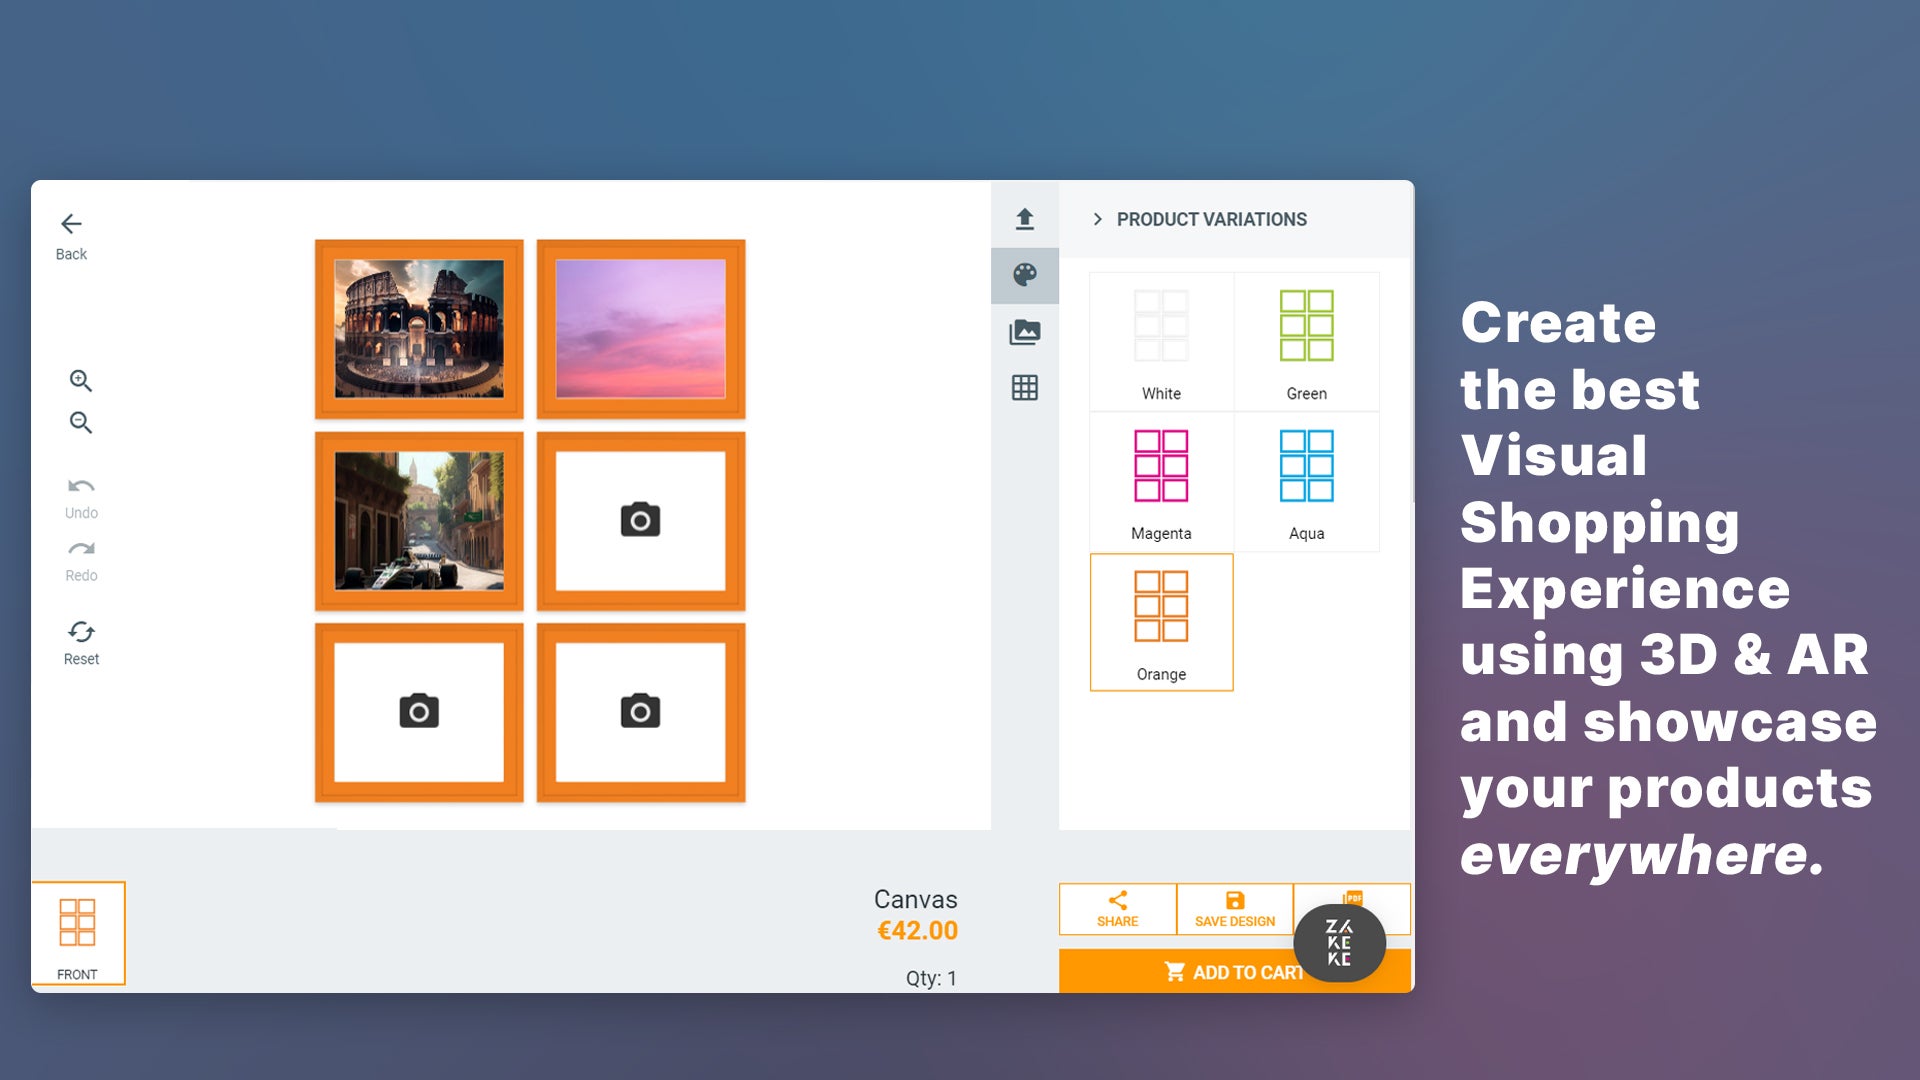
Task: Click the SAVE DESIGN button
Action: [x=1233, y=906]
